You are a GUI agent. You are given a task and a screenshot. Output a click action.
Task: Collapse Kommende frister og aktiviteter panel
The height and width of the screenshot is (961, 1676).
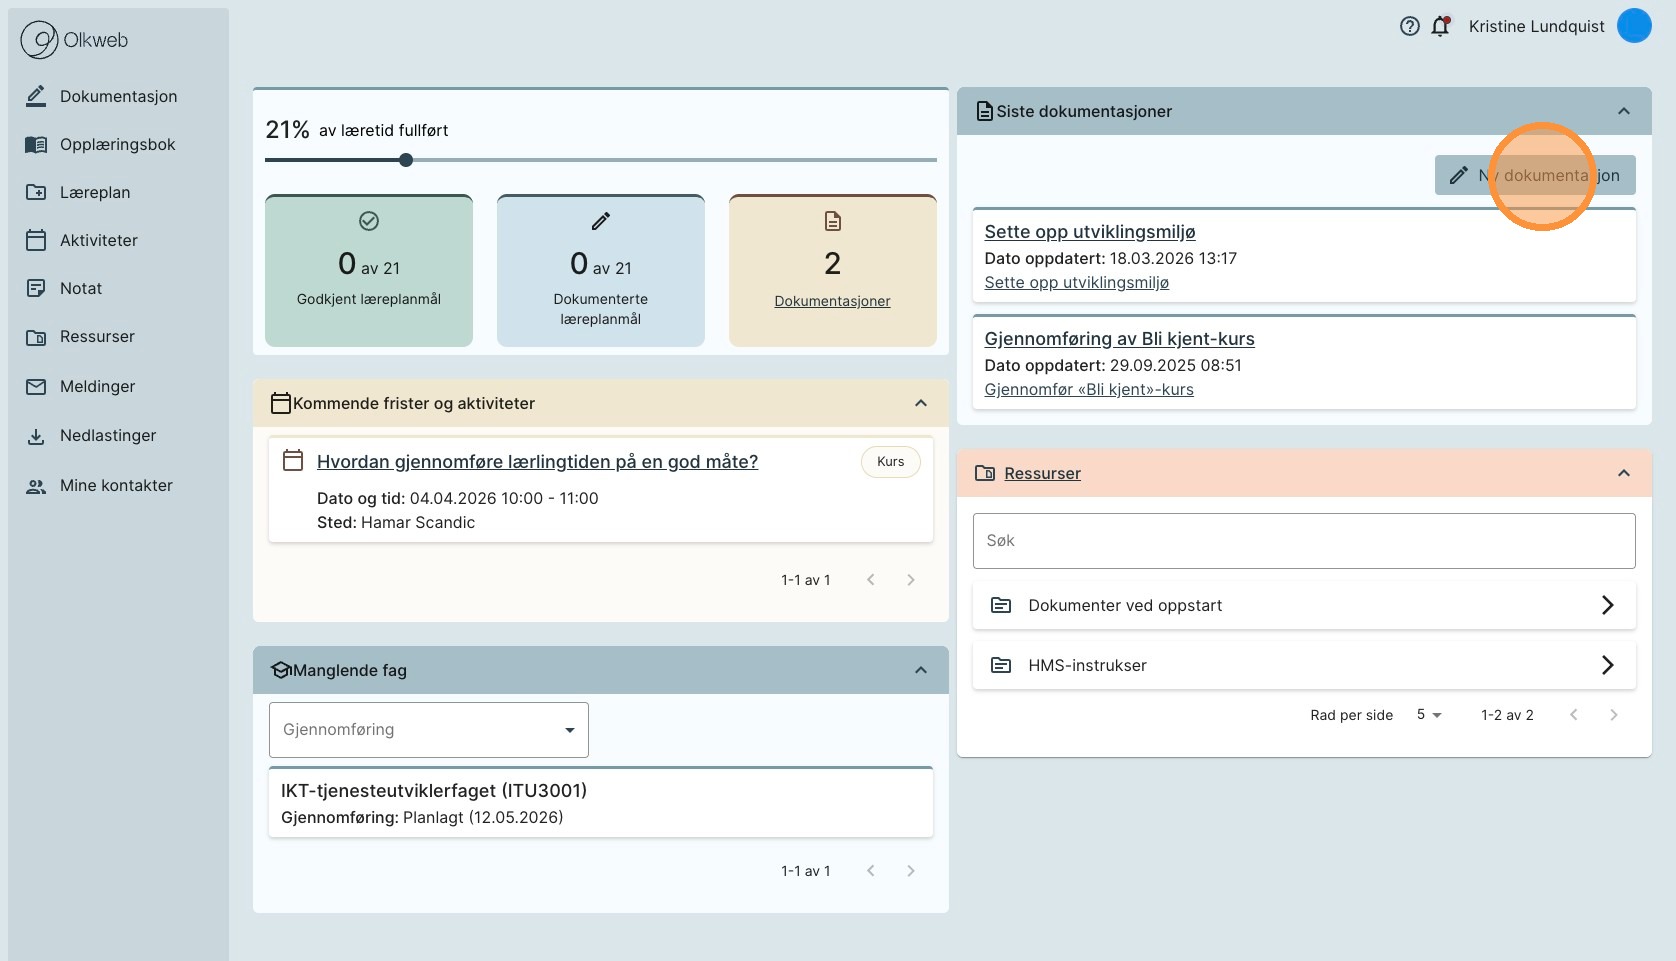coord(920,403)
